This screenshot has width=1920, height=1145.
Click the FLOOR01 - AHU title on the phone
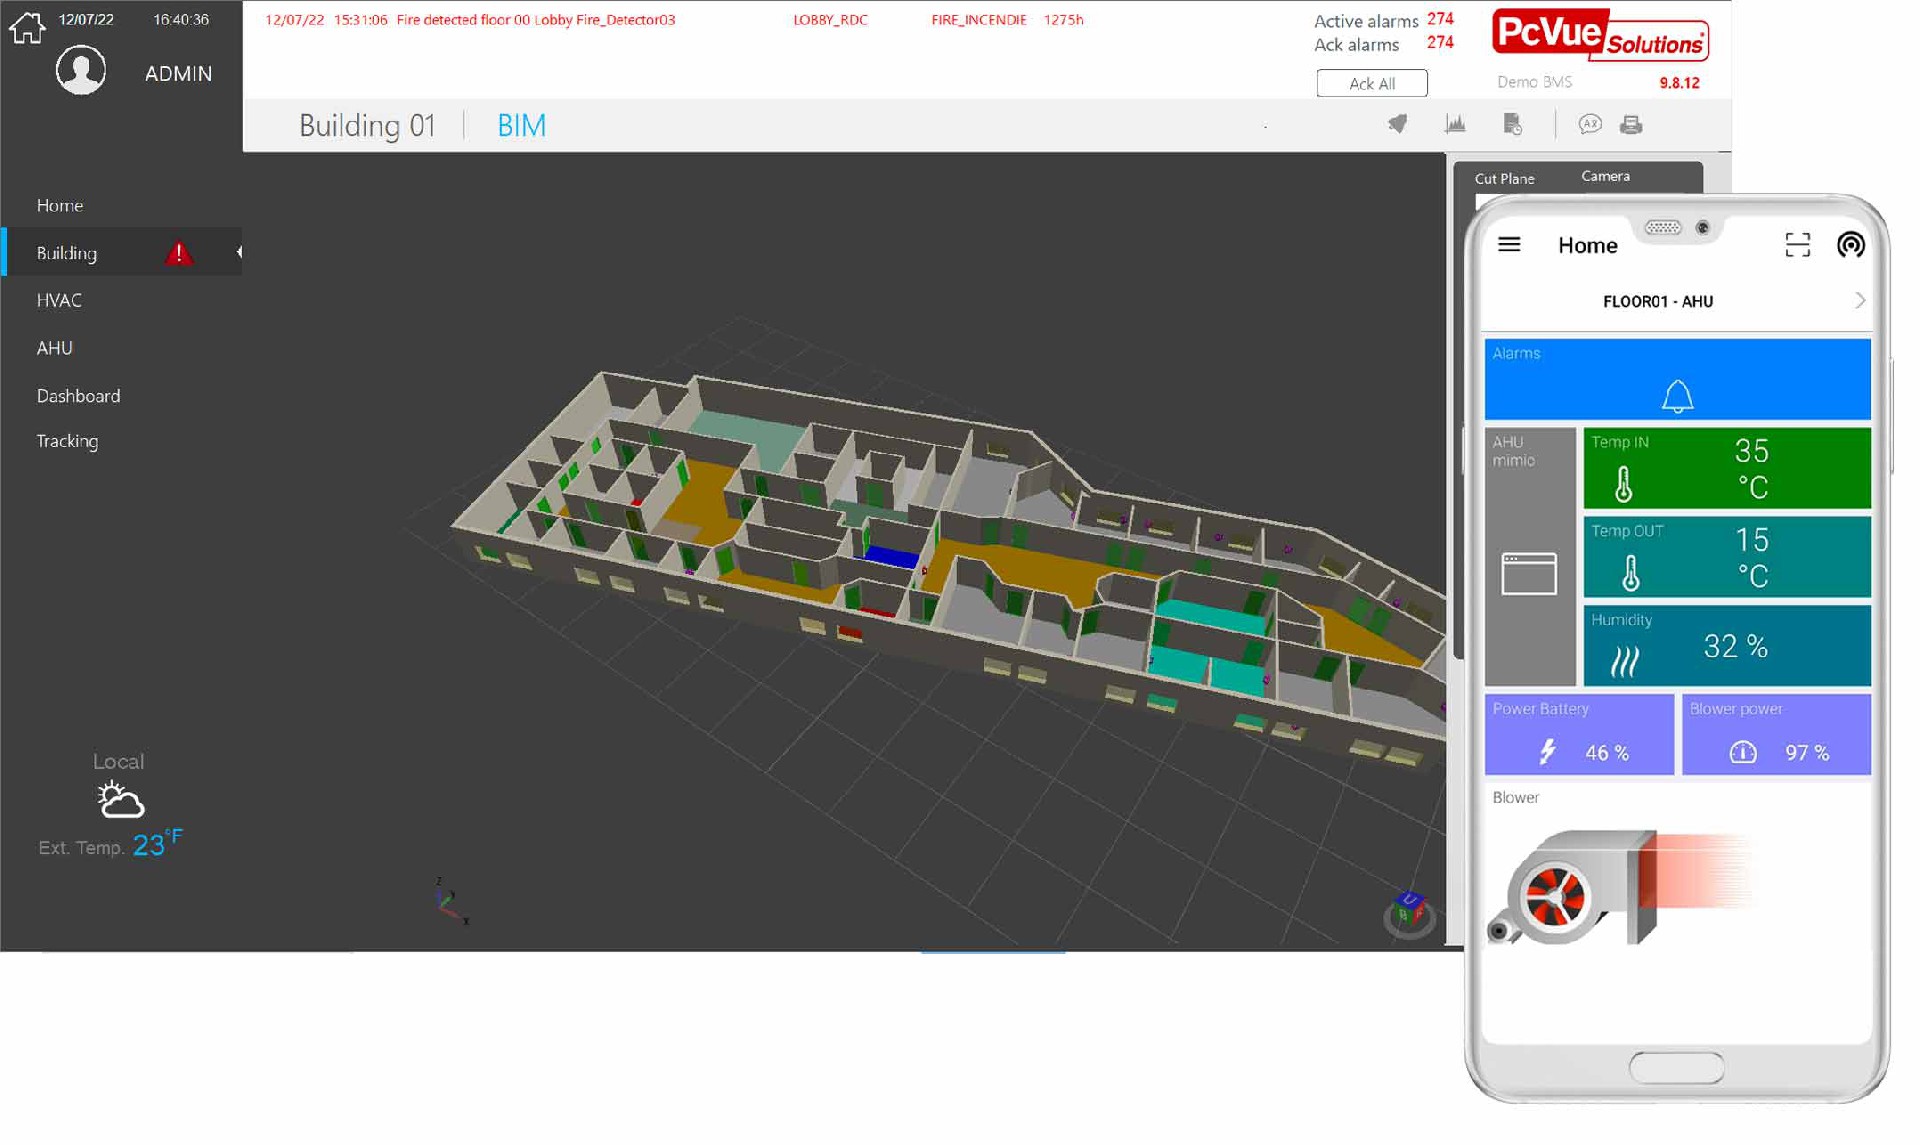pos(1657,301)
